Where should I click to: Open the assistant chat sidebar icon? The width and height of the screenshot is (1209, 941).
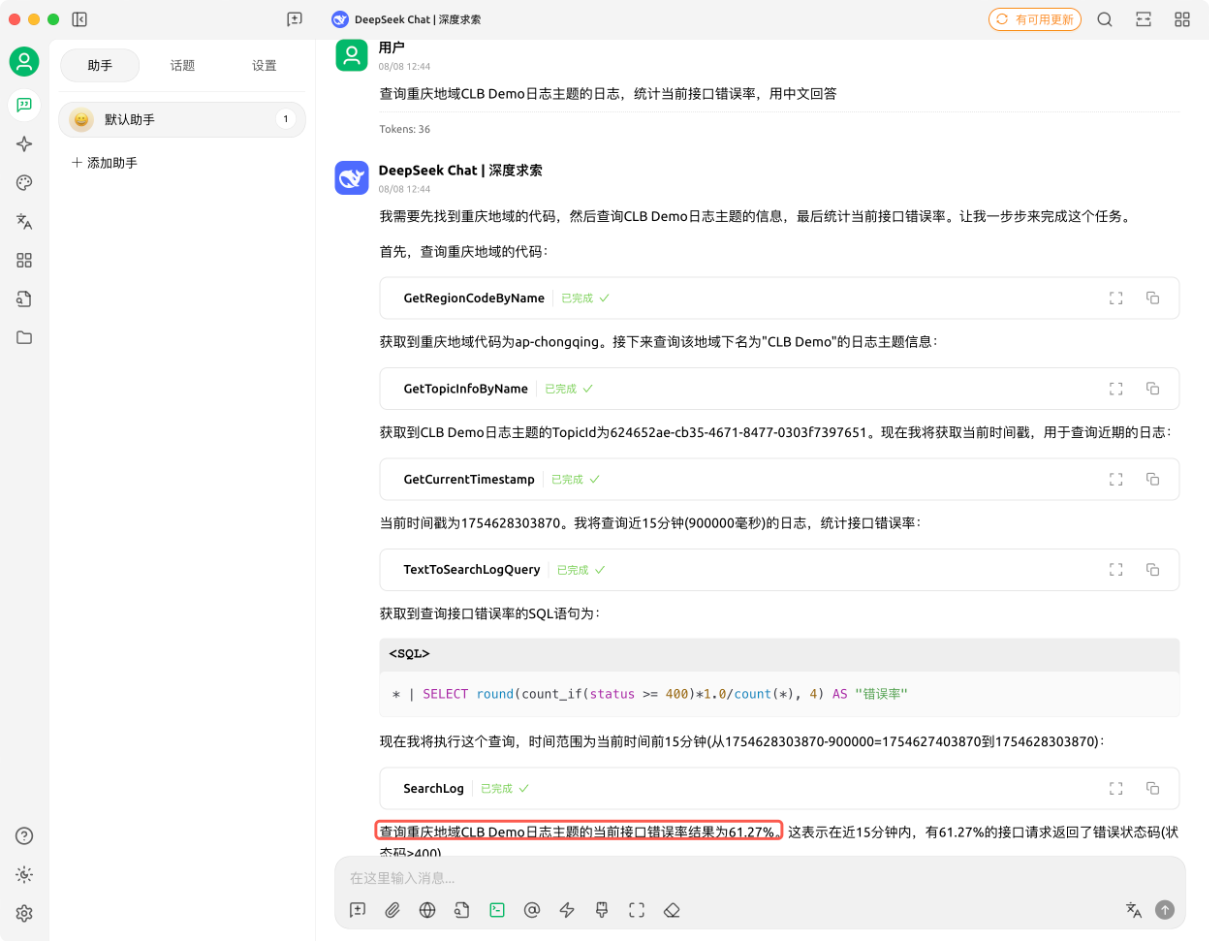[x=24, y=104]
